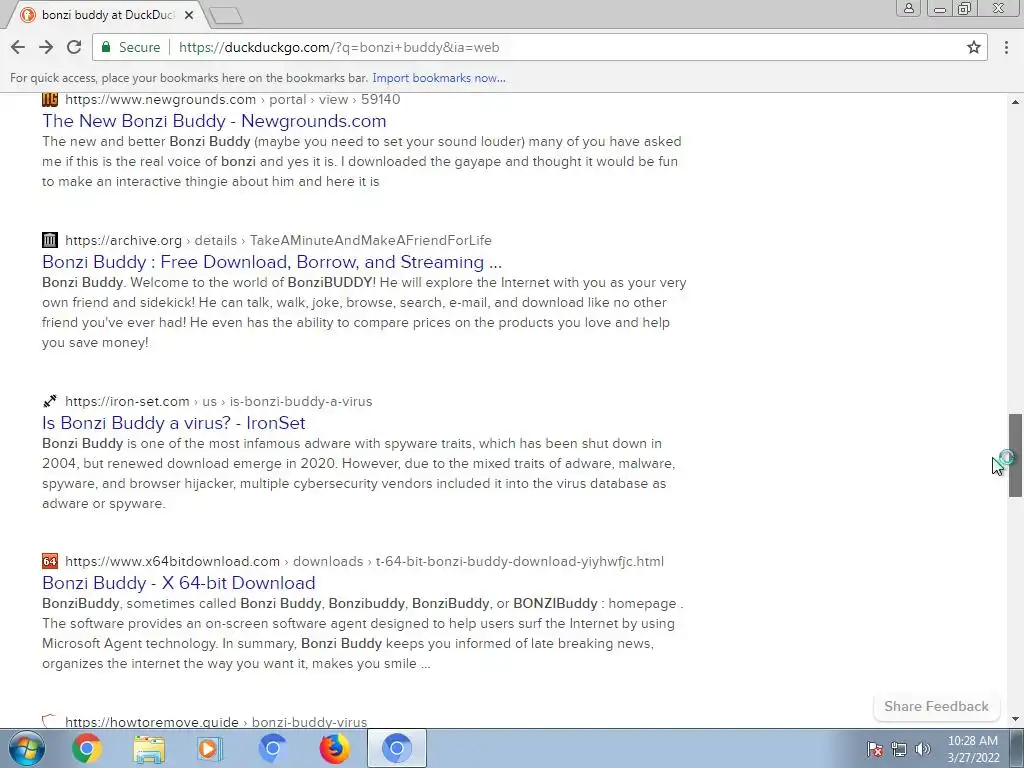1024x768 pixels.
Task: Close the bonzi buddy tab
Action: [189, 14]
